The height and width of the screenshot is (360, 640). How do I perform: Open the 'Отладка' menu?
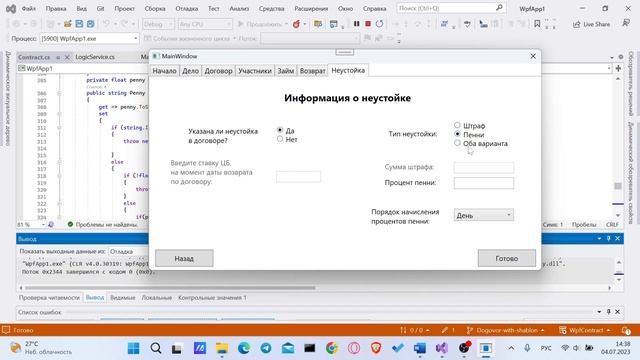pyautogui.click(x=187, y=8)
